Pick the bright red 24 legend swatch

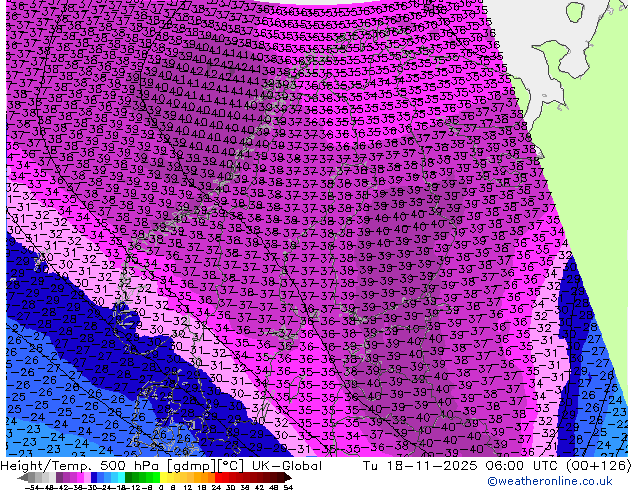click(218, 477)
